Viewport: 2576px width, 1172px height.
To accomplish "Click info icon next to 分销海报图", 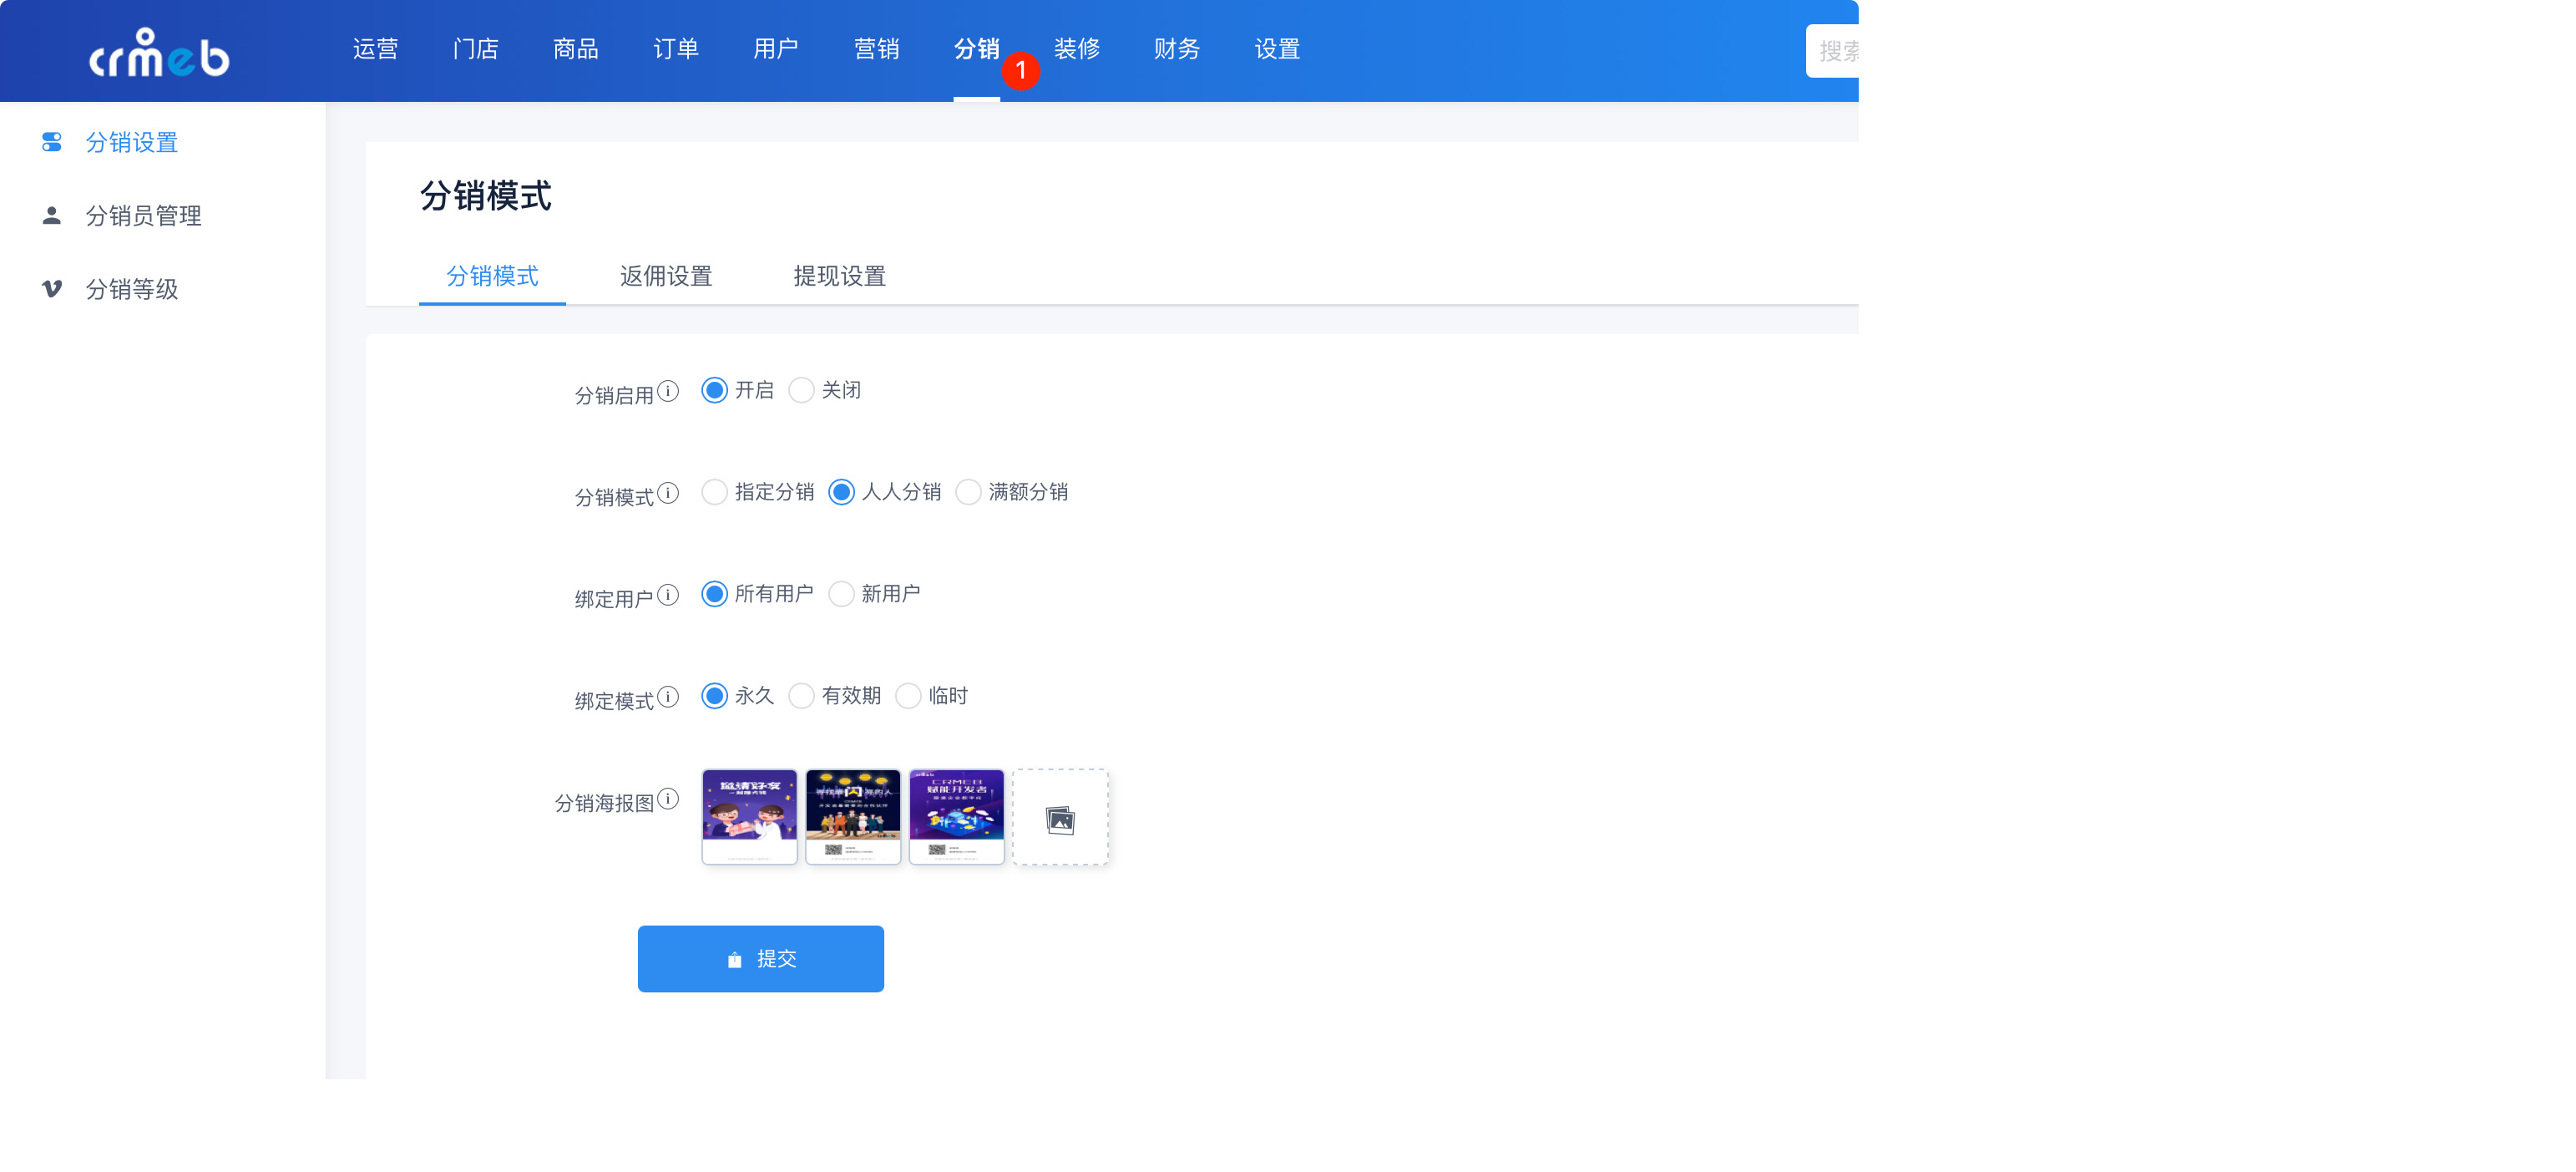I will [x=668, y=798].
